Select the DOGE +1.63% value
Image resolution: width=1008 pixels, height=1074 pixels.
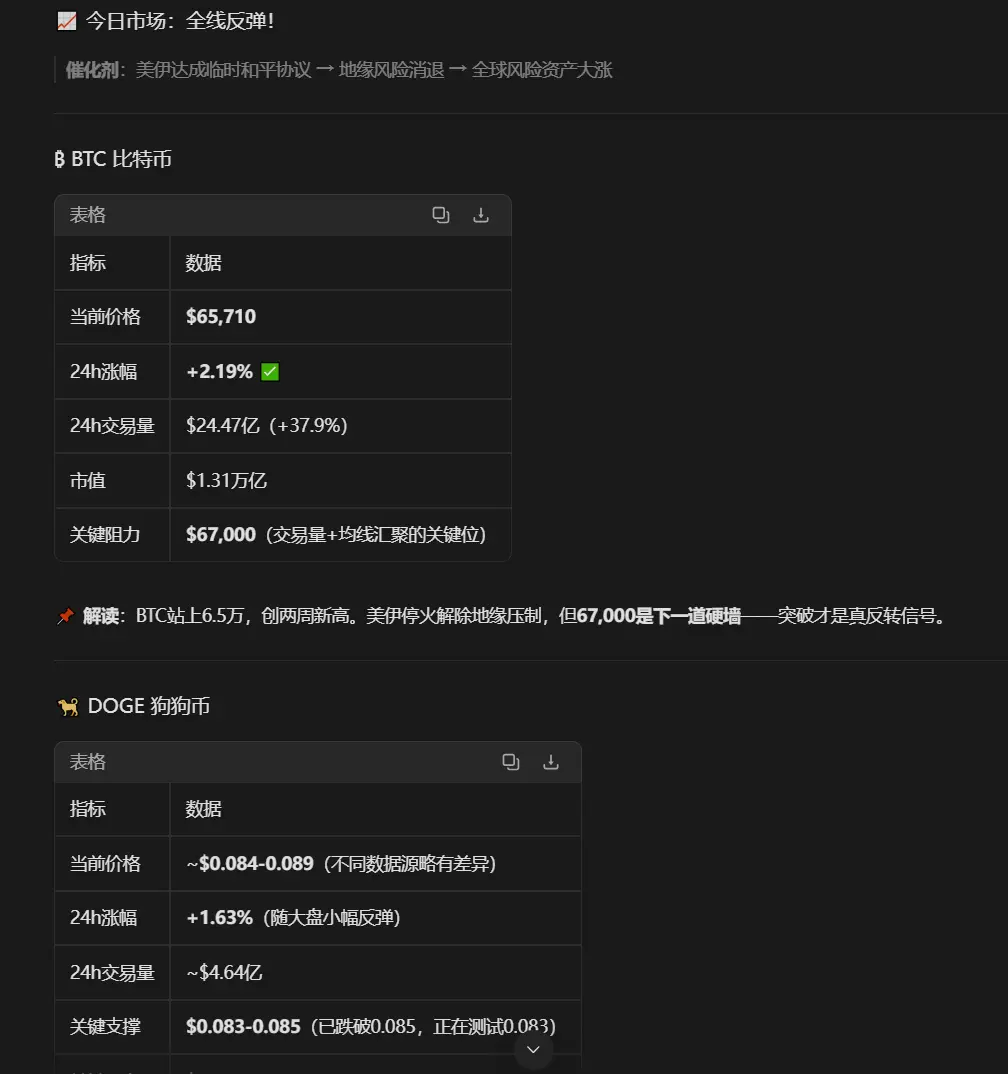coord(220,918)
